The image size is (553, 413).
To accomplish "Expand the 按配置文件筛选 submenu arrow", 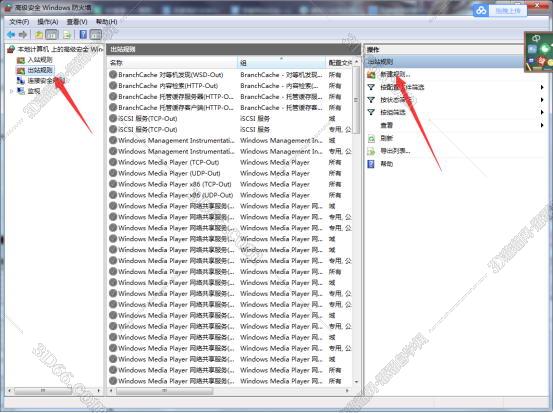I will coord(542,87).
